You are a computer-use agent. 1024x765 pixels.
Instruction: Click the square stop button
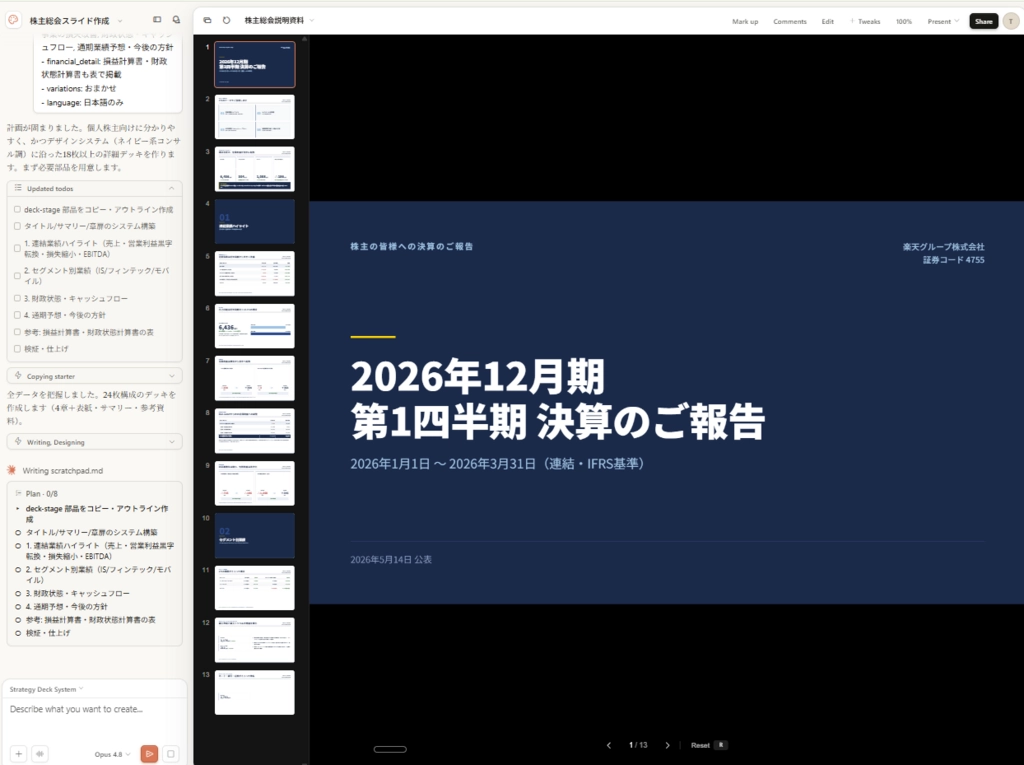[x=170, y=753]
